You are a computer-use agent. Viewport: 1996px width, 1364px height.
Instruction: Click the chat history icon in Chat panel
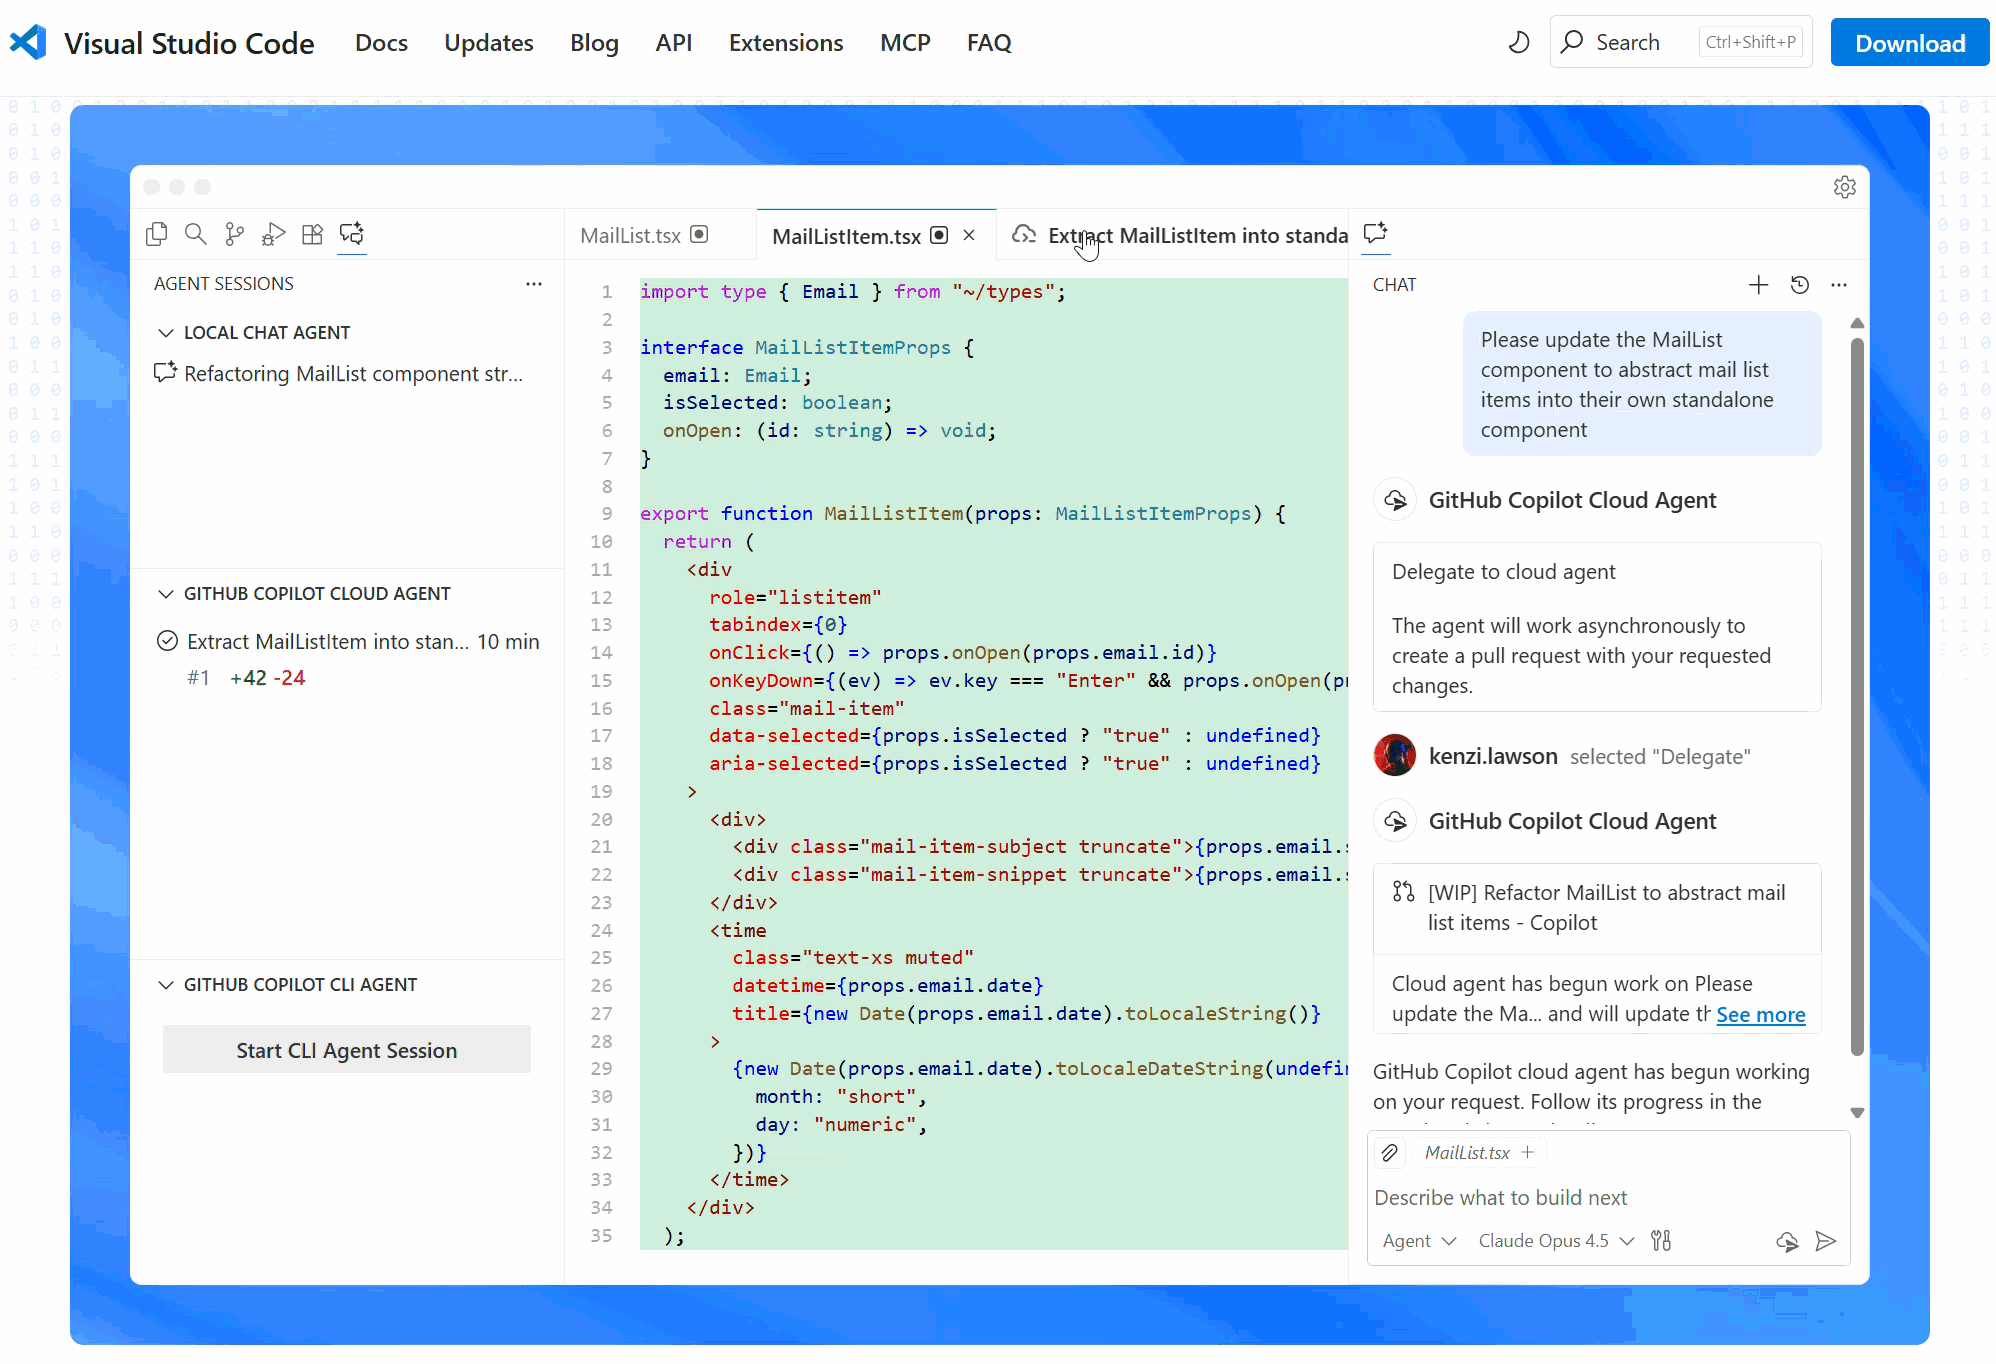point(1800,285)
